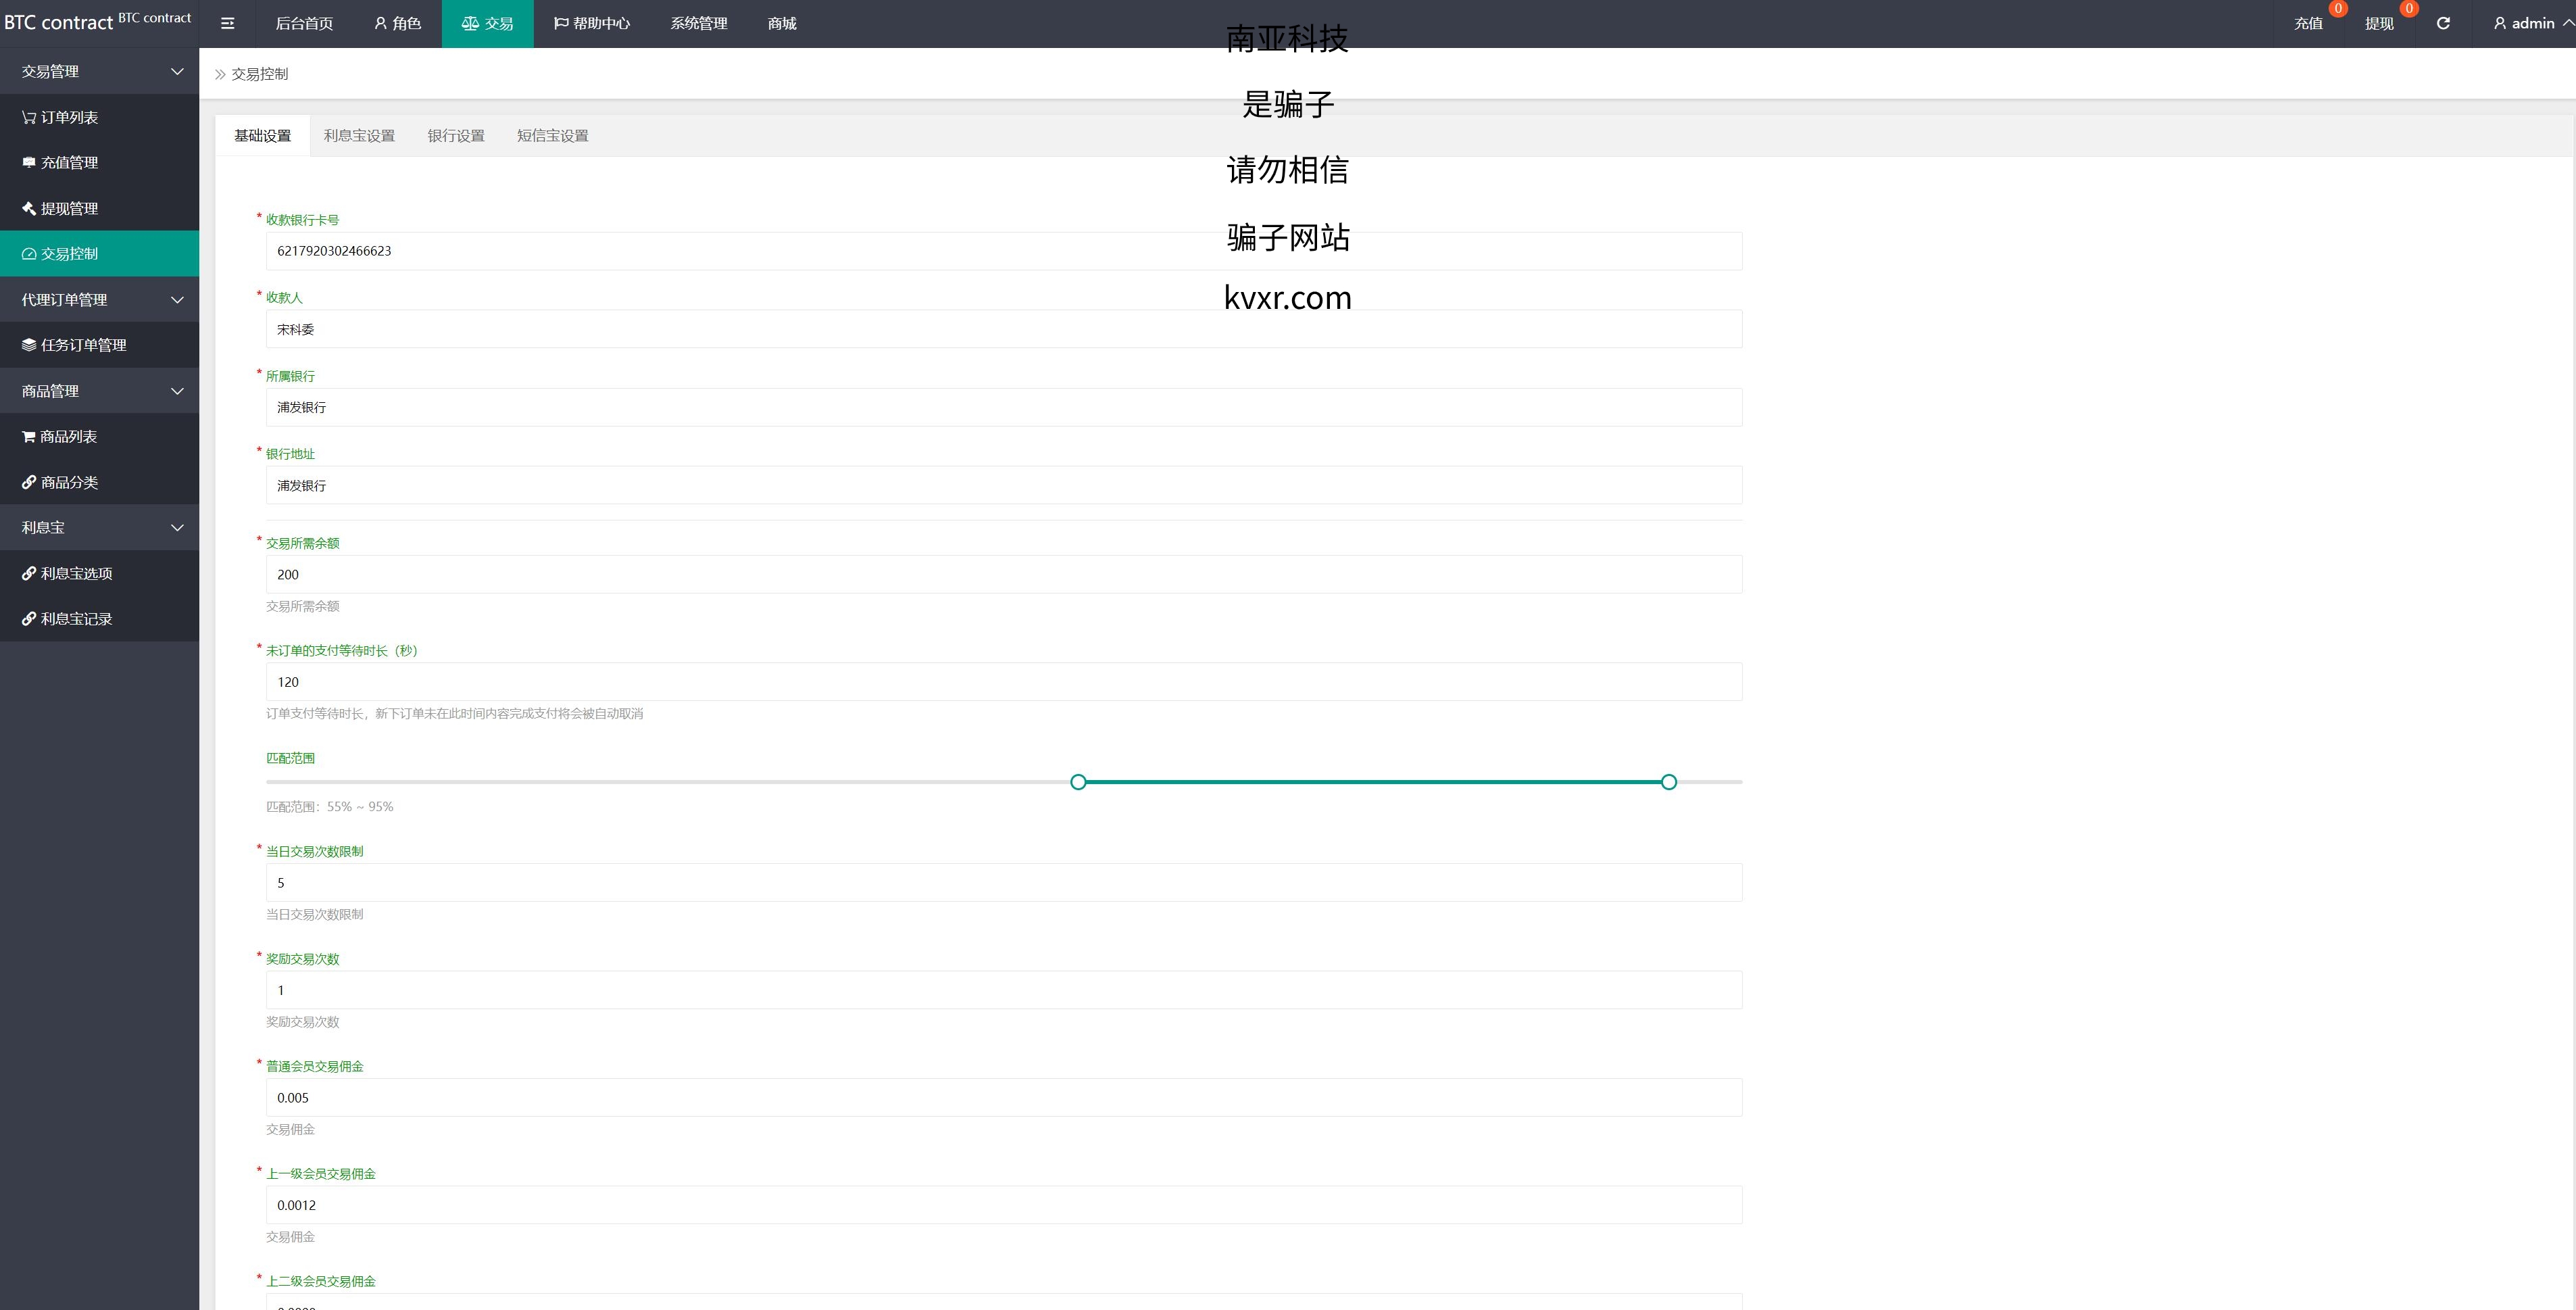The image size is (2576, 1310).
Task: Click cart icon beside 订单列表
Action: [29, 117]
